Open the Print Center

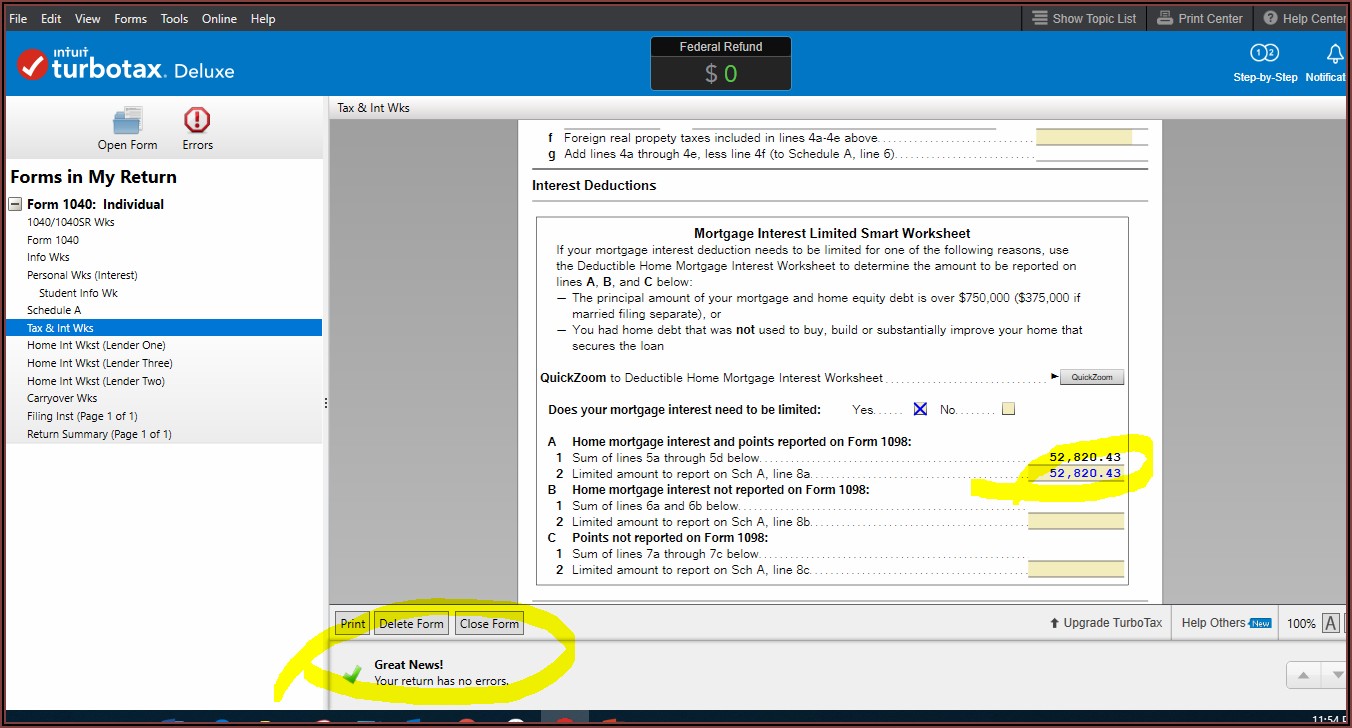click(x=1199, y=18)
